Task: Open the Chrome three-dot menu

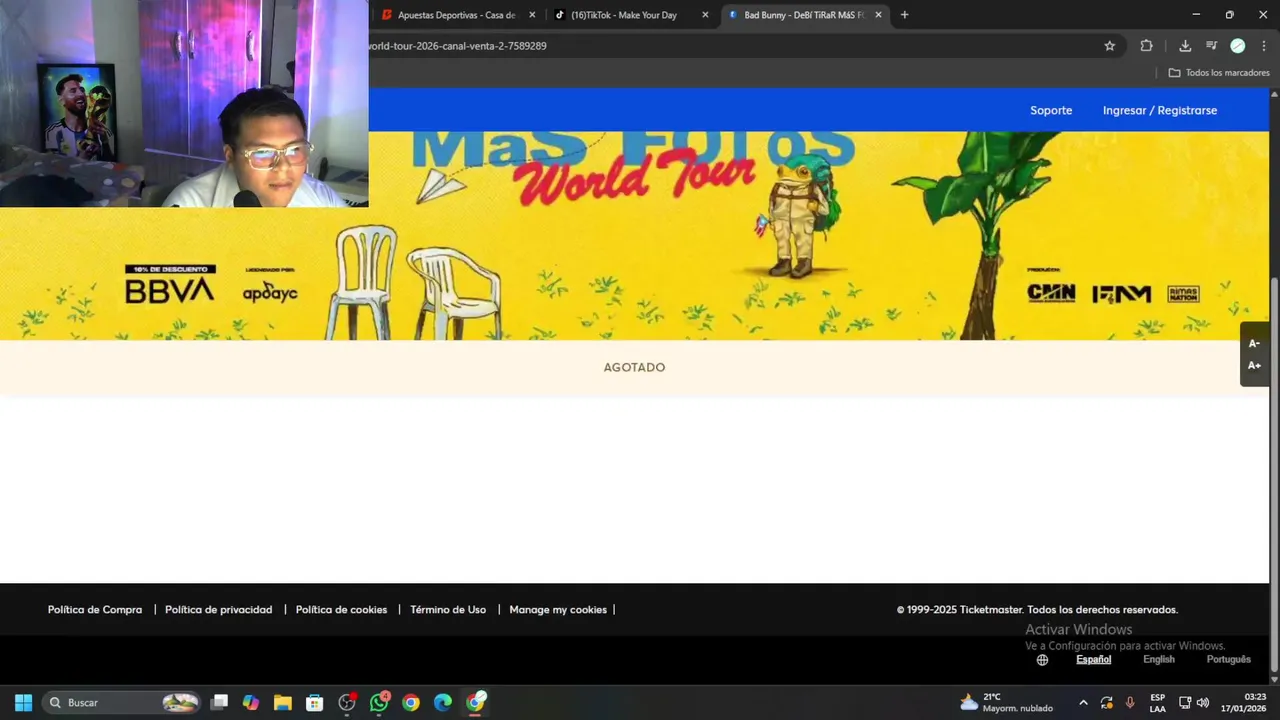Action: click(x=1264, y=46)
